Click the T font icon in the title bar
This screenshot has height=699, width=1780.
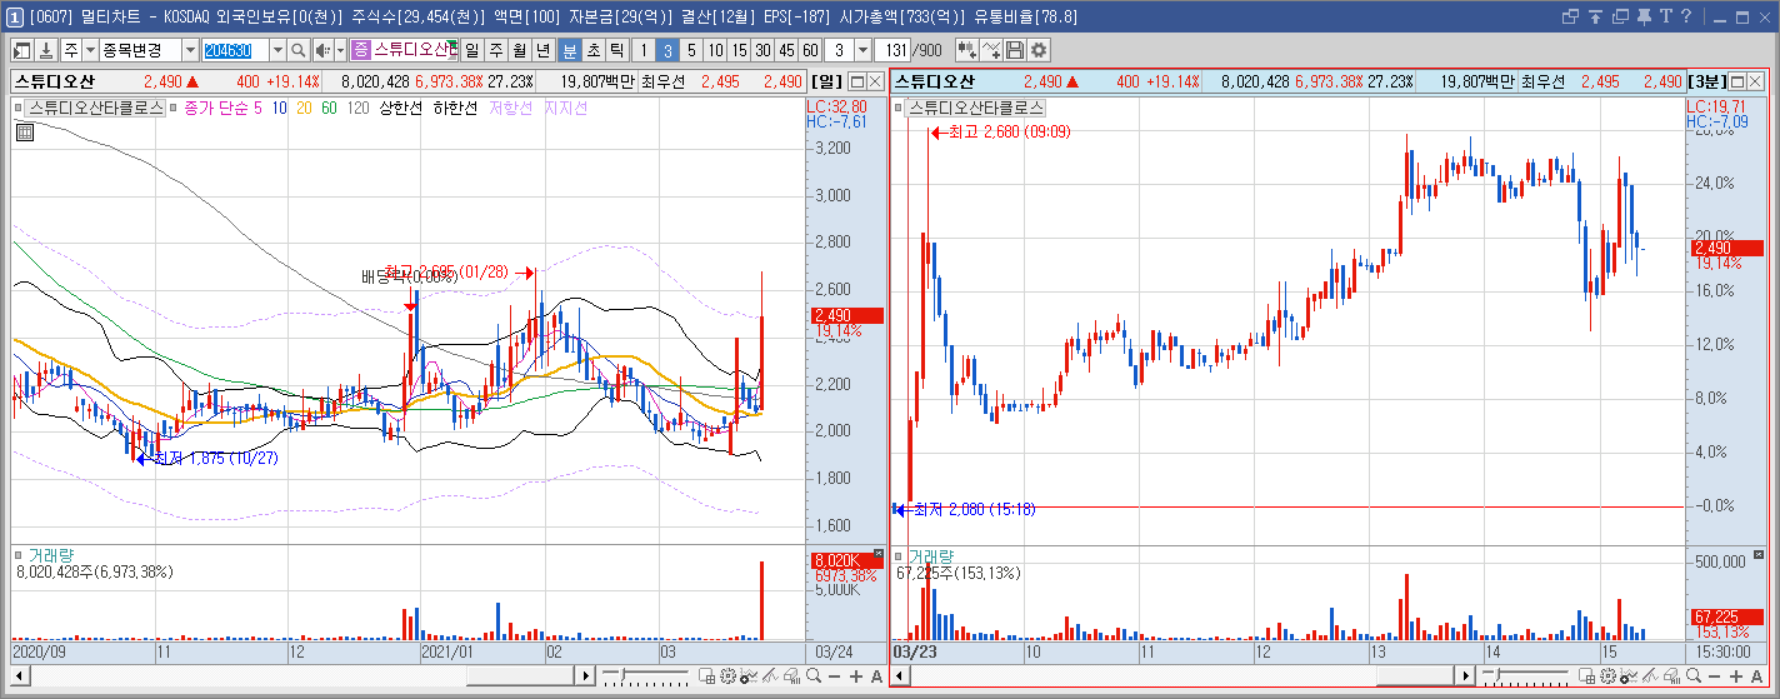tap(1665, 17)
